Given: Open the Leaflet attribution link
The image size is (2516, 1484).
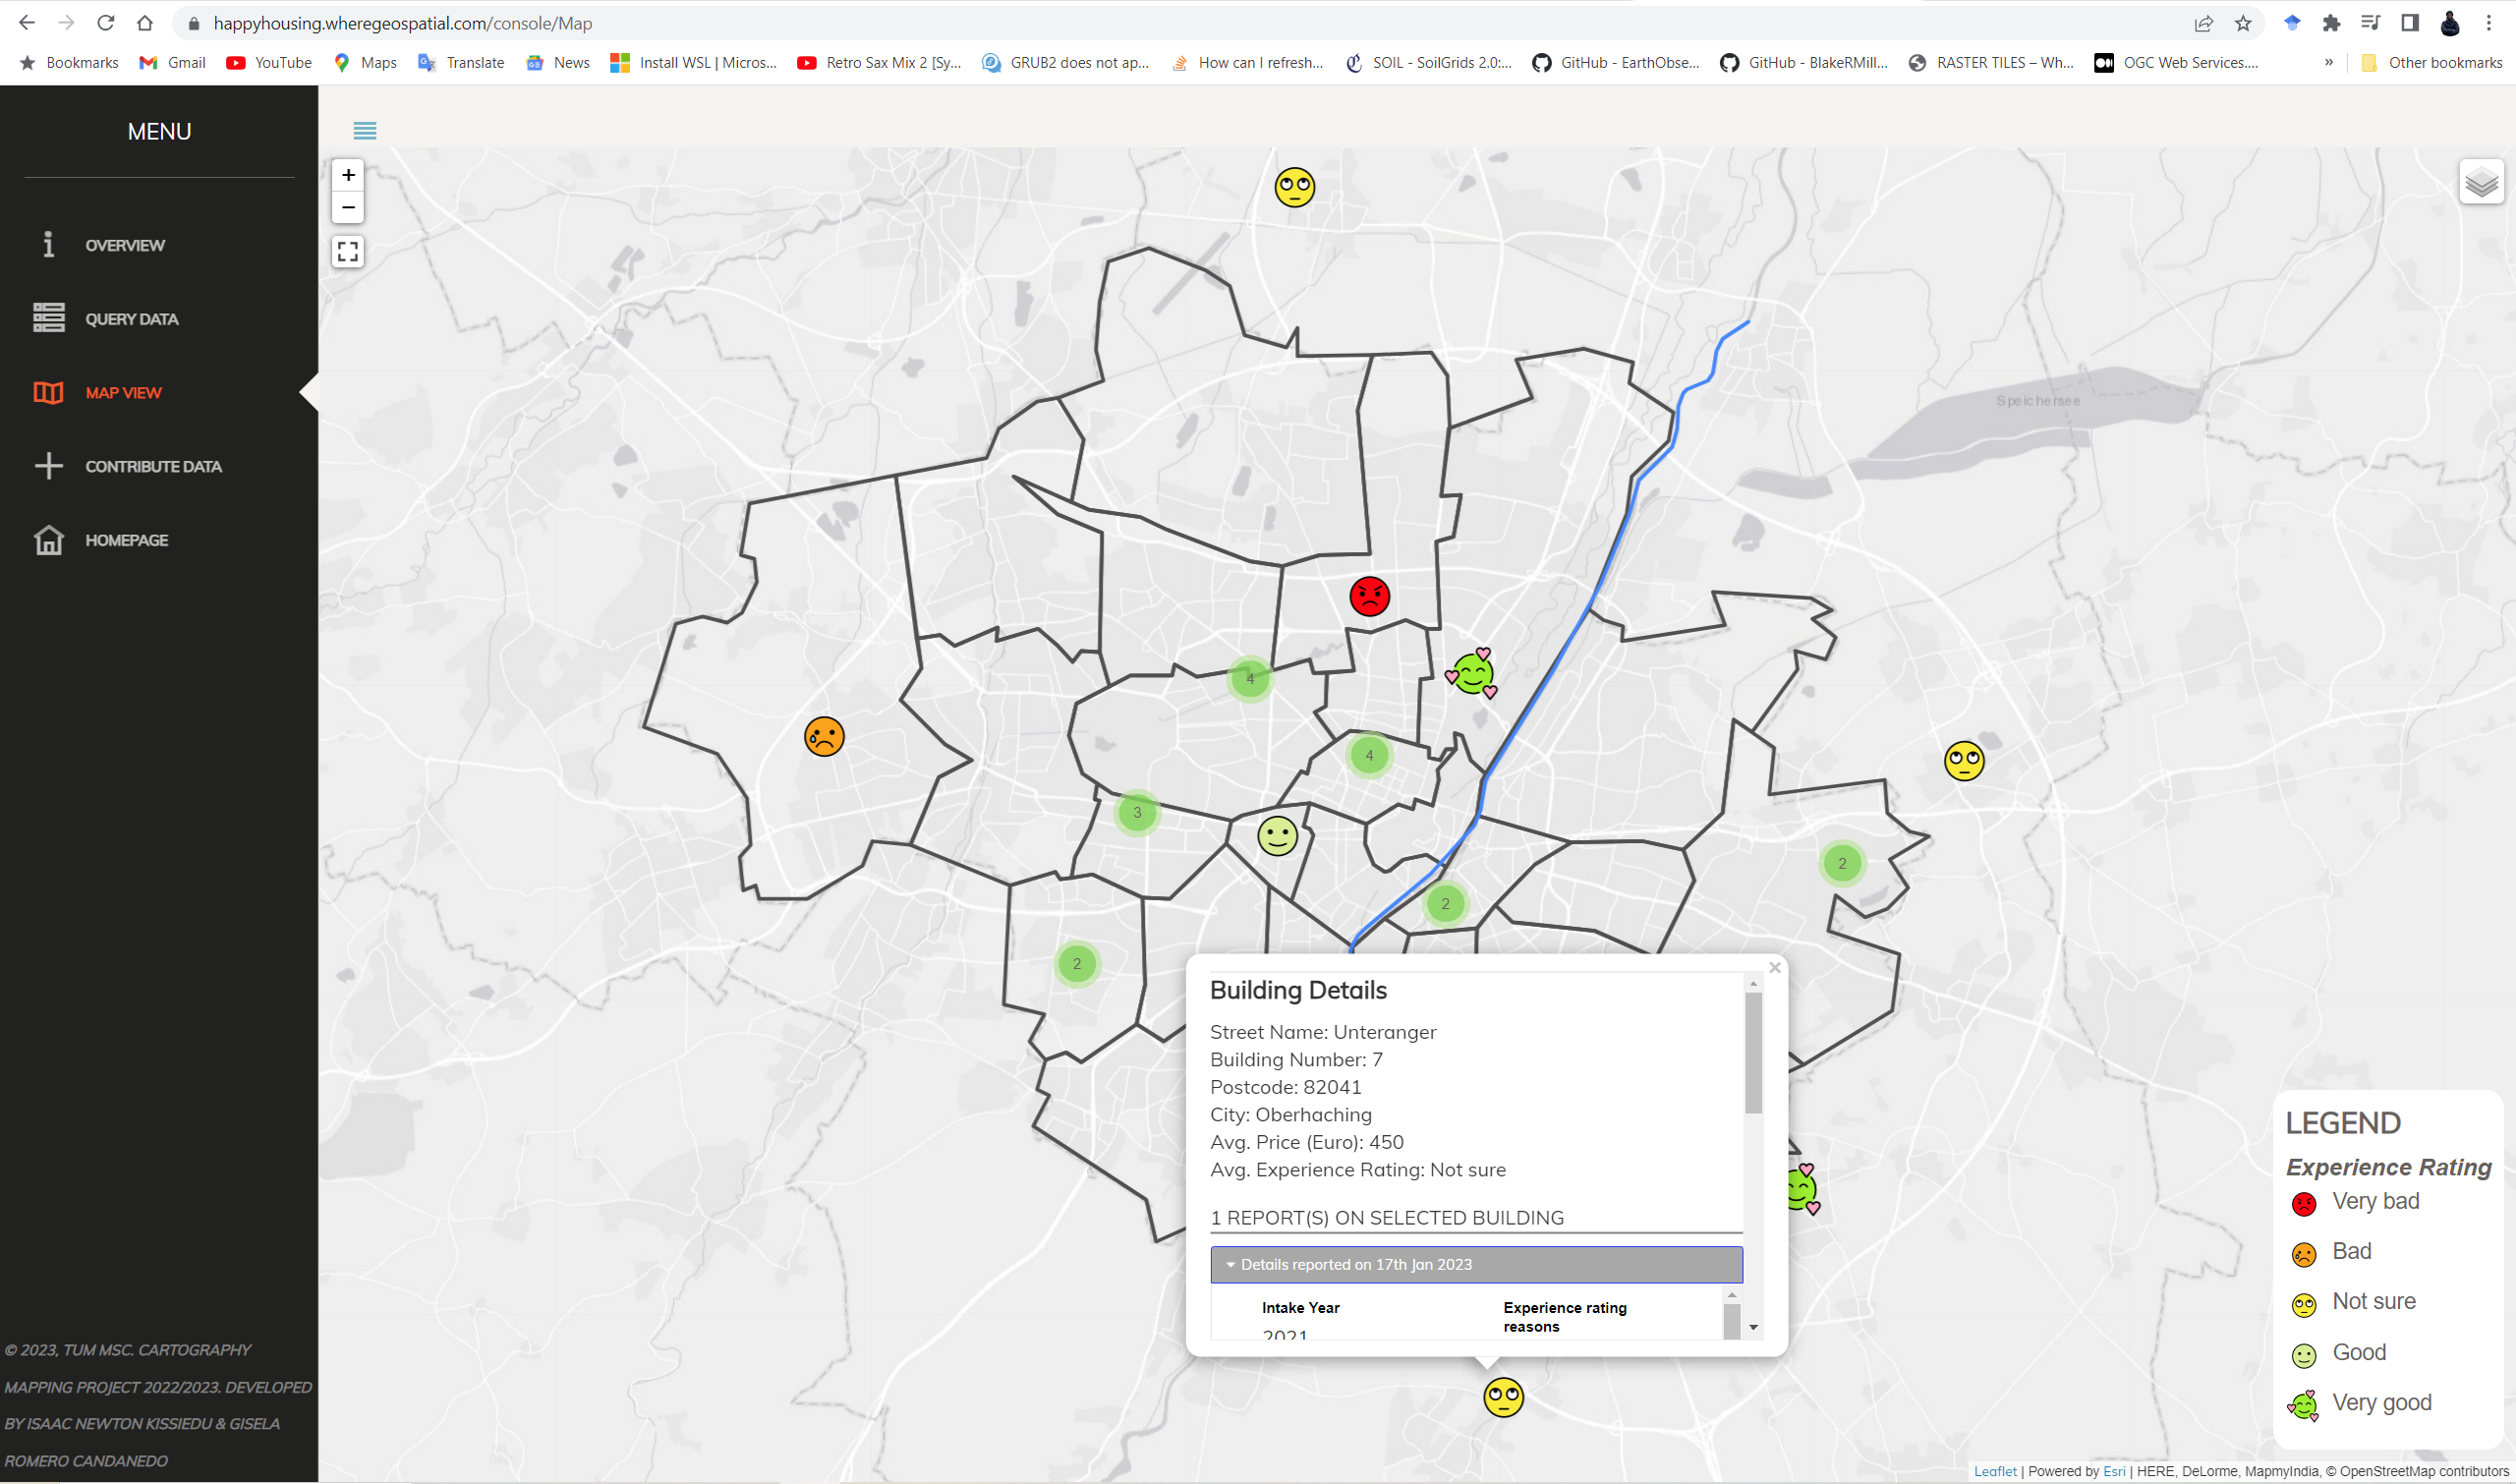Looking at the screenshot, I should [1994, 1471].
